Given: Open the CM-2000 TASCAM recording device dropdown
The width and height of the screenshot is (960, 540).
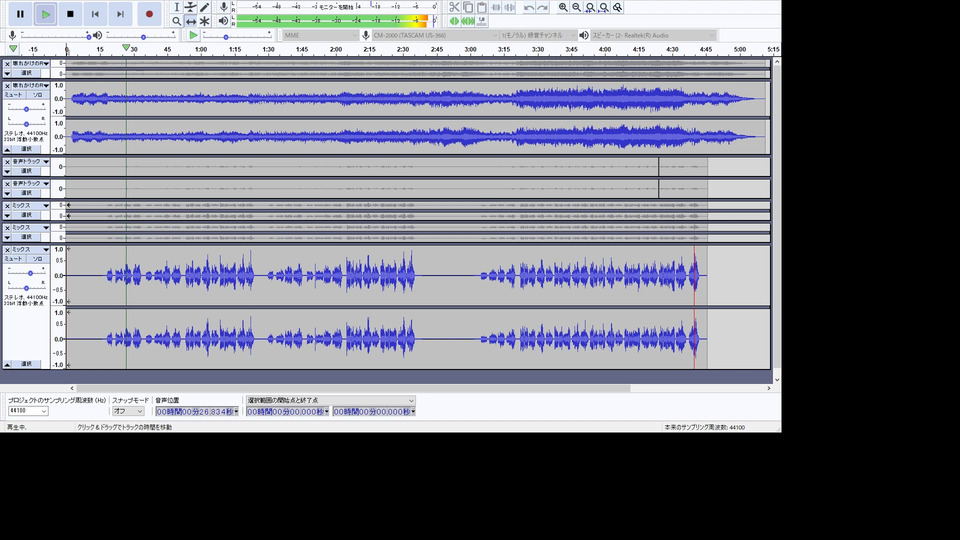Looking at the screenshot, I should pyautogui.click(x=435, y=36).
